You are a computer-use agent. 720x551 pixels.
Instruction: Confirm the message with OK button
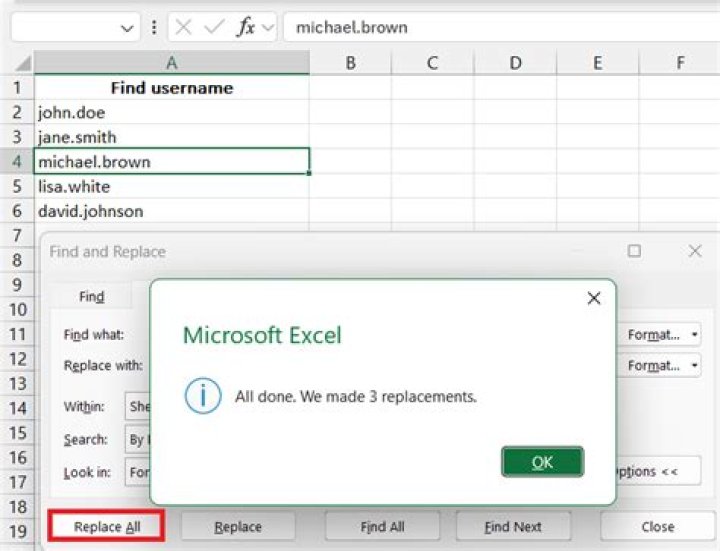coord(542,462)
